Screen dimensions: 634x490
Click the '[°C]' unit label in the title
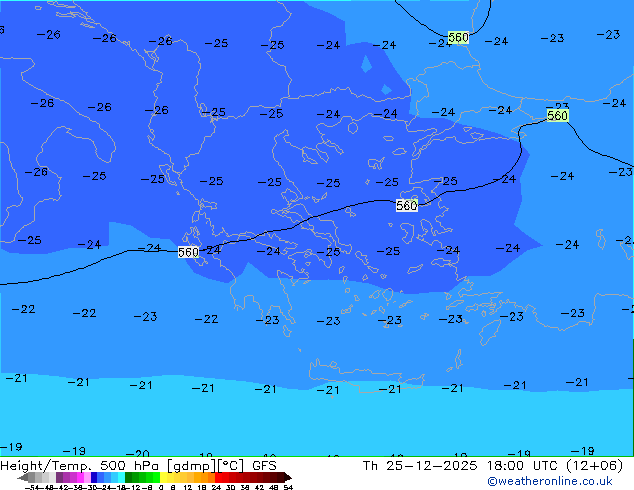(x=231, y=466)
